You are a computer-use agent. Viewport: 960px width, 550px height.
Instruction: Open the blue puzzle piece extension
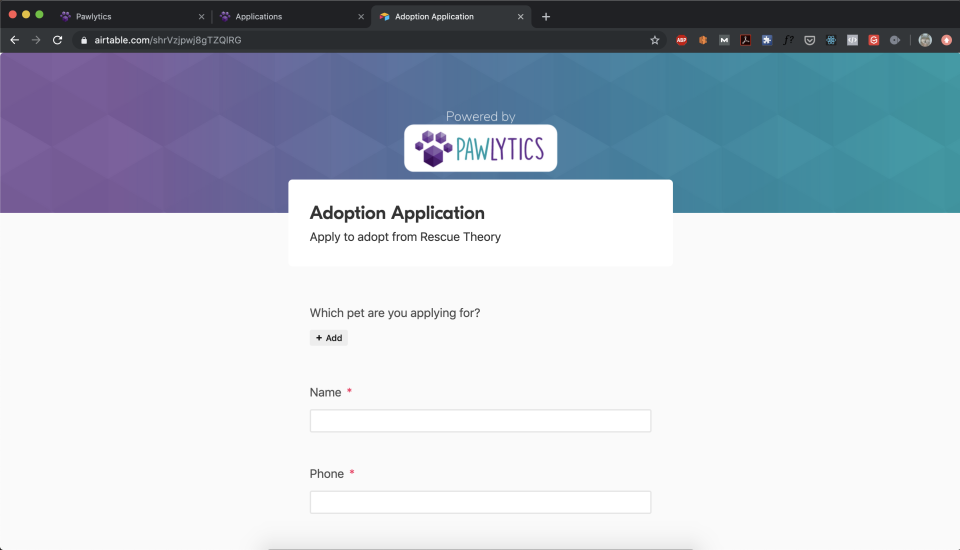(x=767, y=40)
